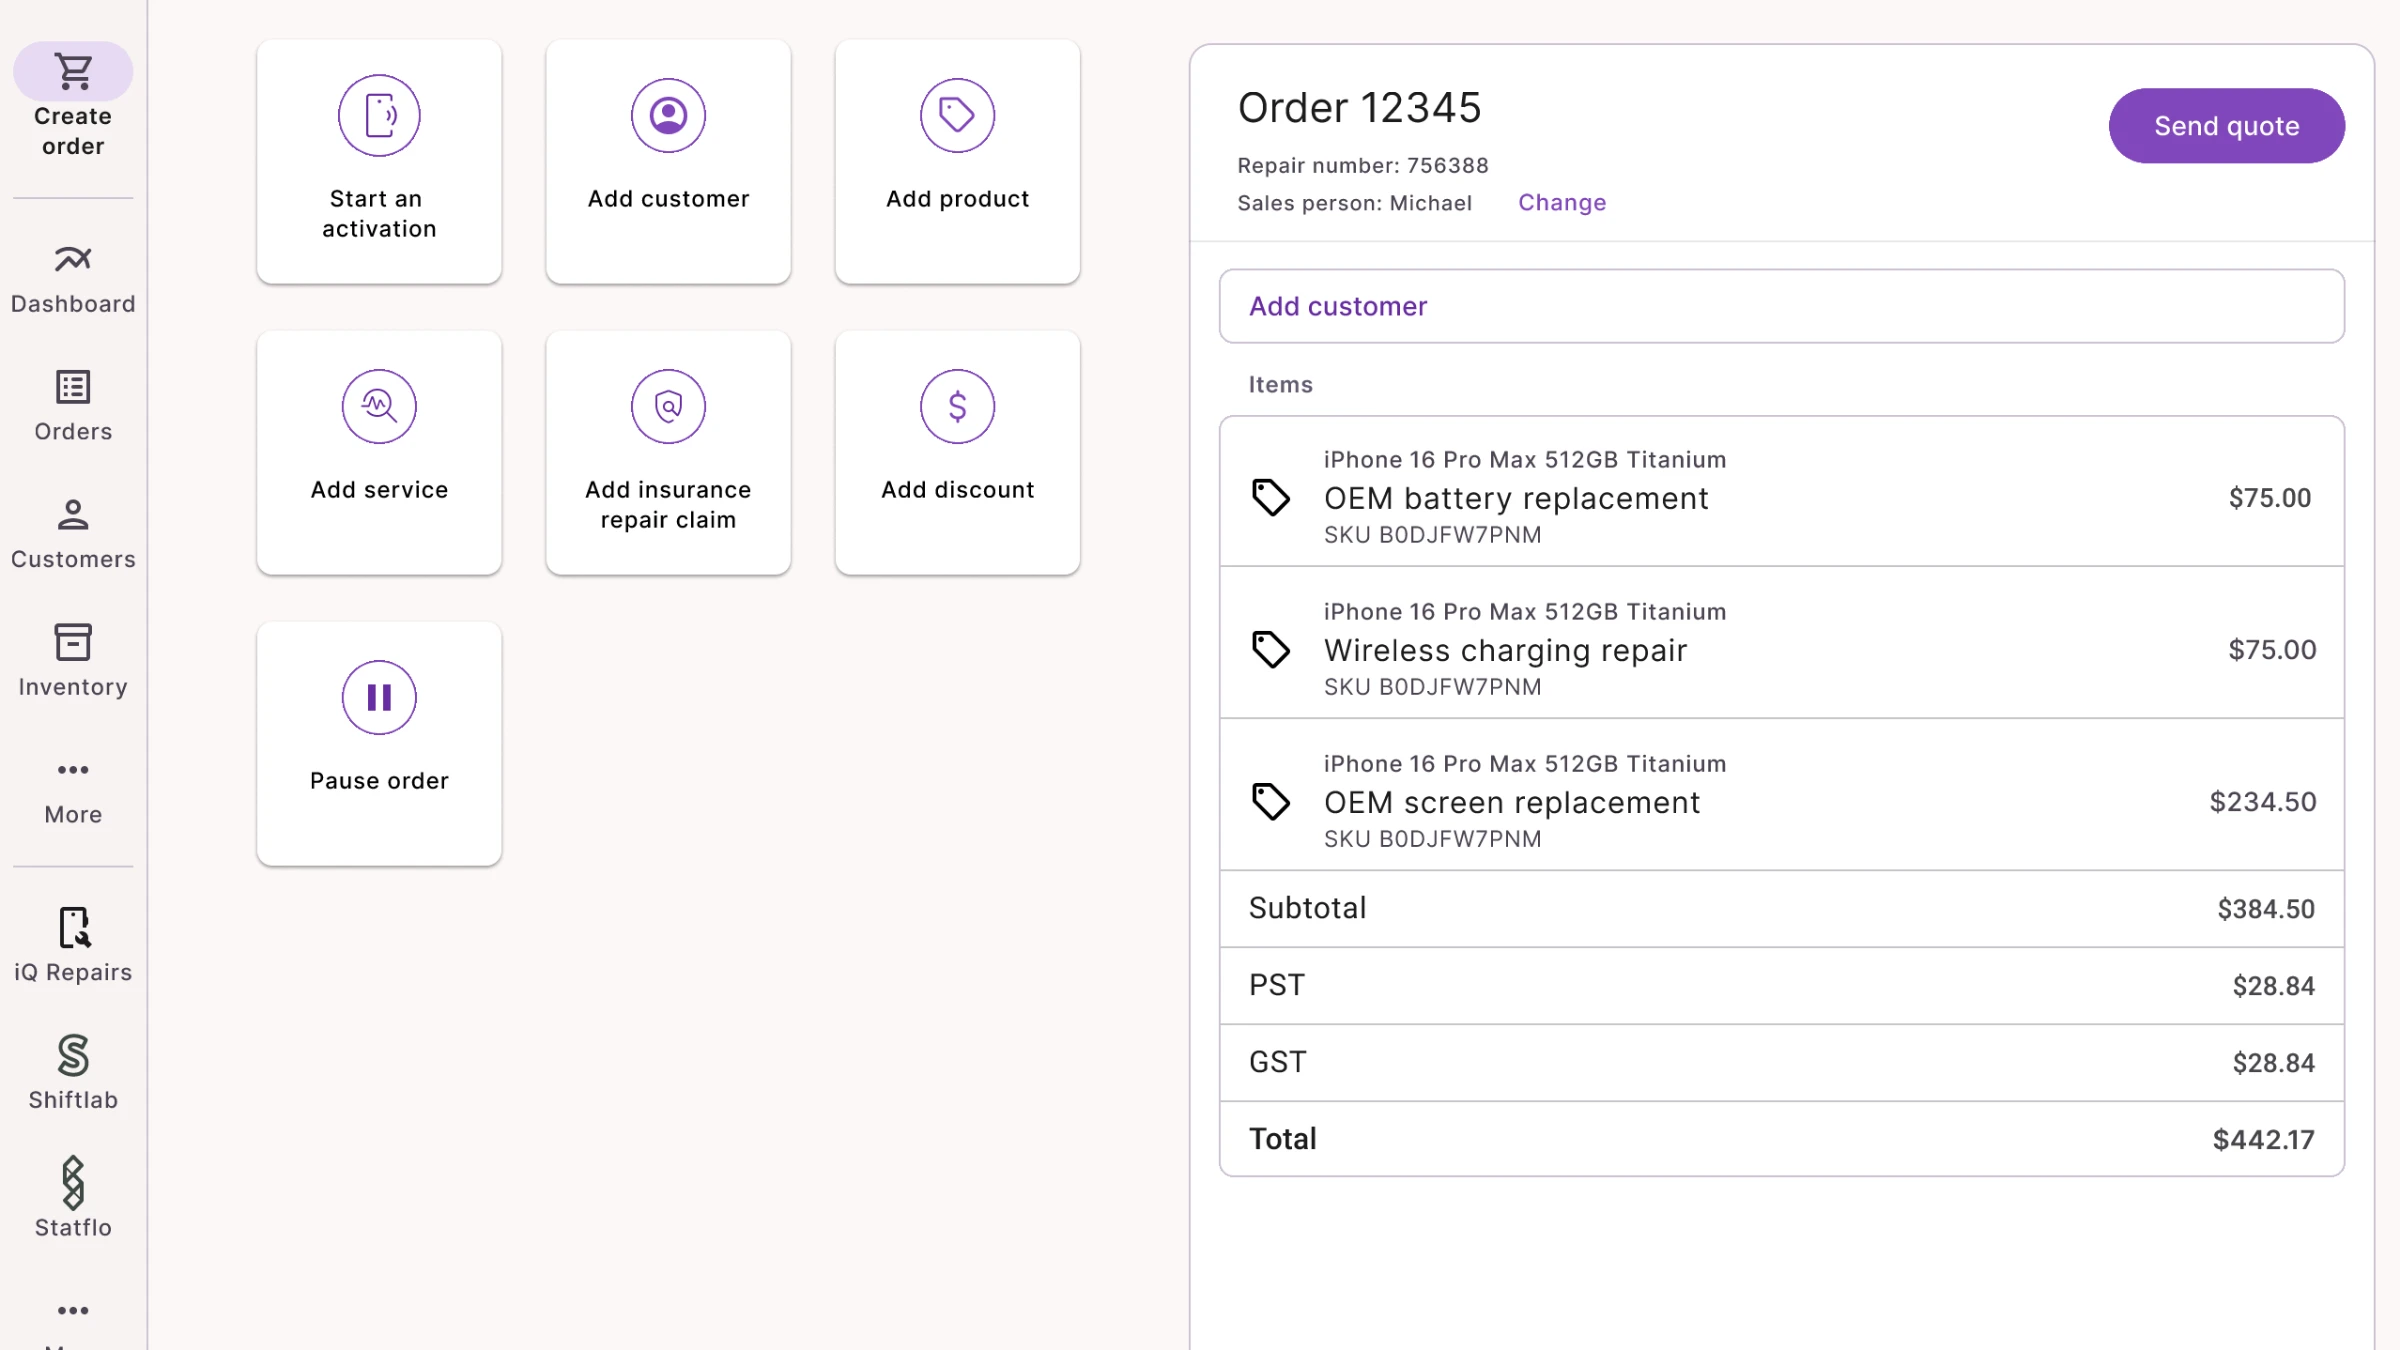Open the Shiftlab app icon
This screenshot has width=2400, height=1350.
coord(73,1055)
